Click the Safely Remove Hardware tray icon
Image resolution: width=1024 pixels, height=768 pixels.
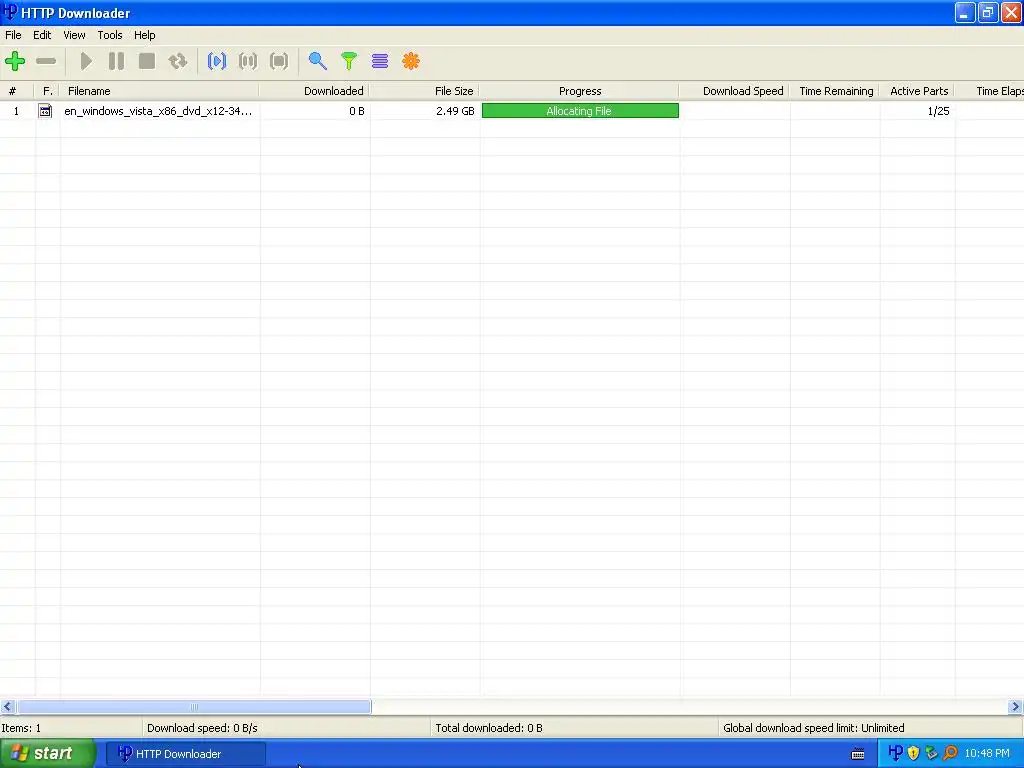click(x=932, y=753)
